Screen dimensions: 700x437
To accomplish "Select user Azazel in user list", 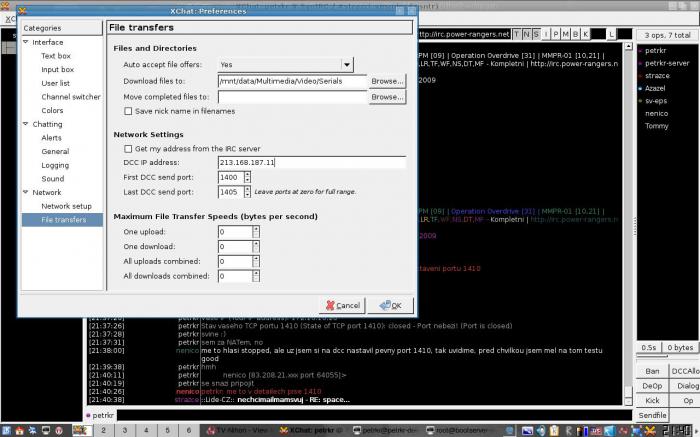I will click(x=655, y=88).
